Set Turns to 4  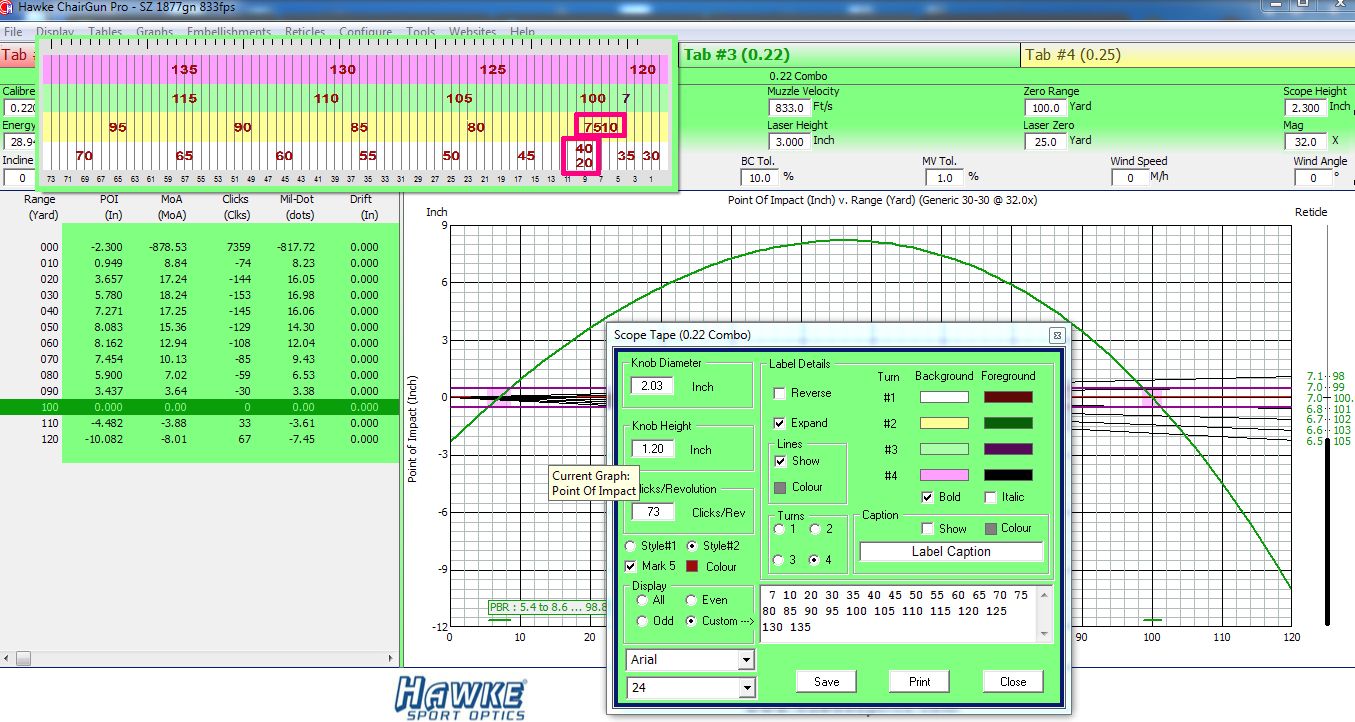pyautogui.click(x=815, y=559)
